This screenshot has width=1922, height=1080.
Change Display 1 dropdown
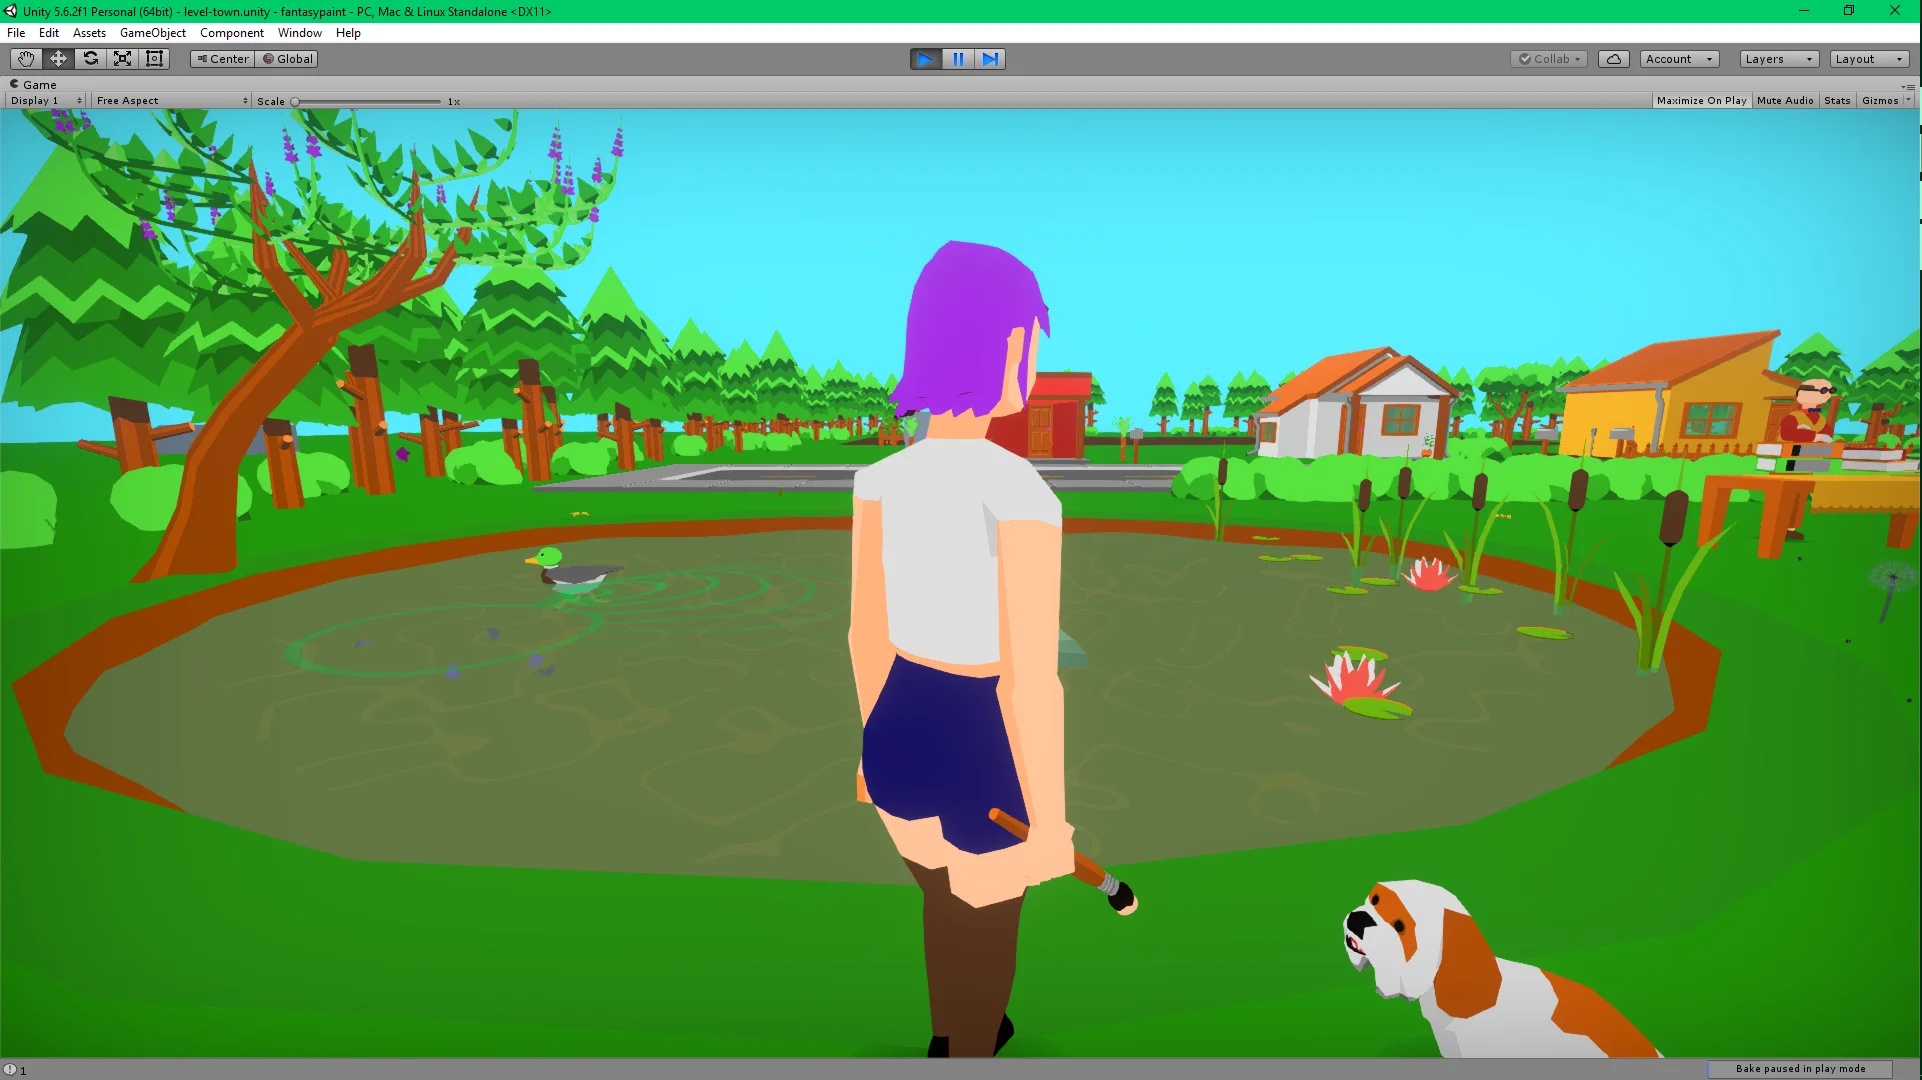(x=46, y=101)
